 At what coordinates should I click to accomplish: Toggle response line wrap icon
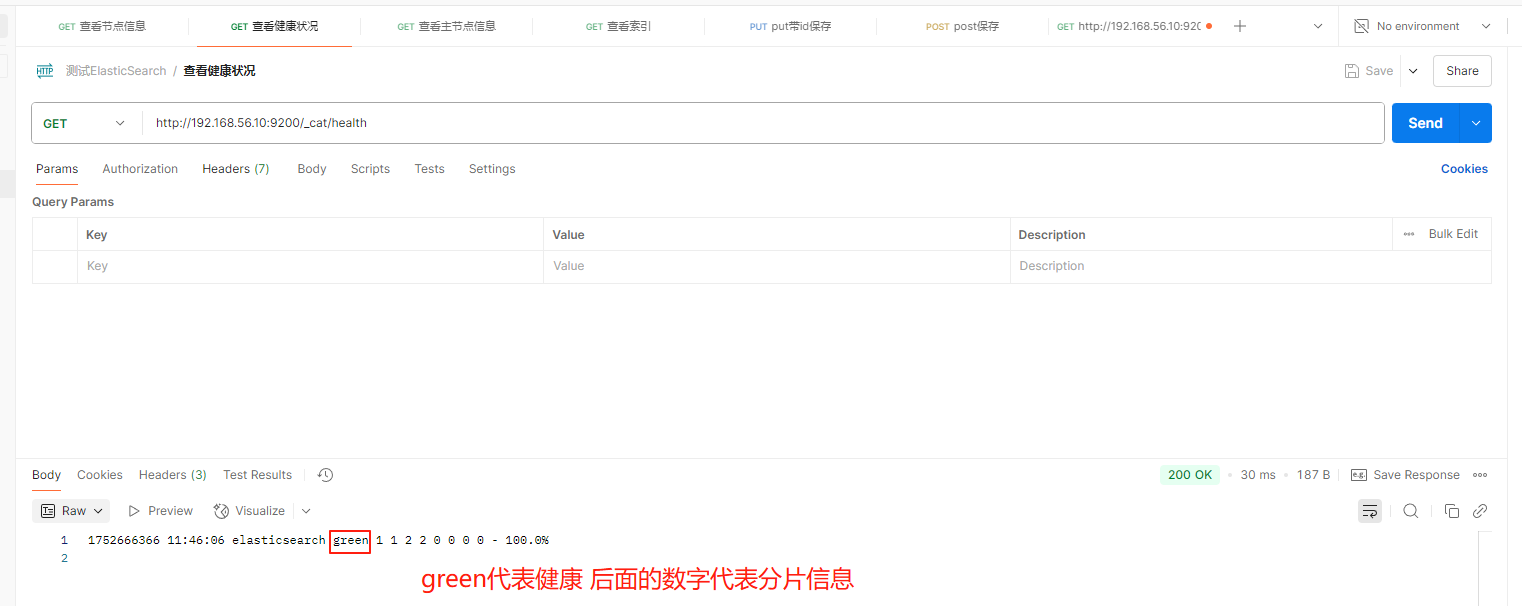(x=1370, y=511)
